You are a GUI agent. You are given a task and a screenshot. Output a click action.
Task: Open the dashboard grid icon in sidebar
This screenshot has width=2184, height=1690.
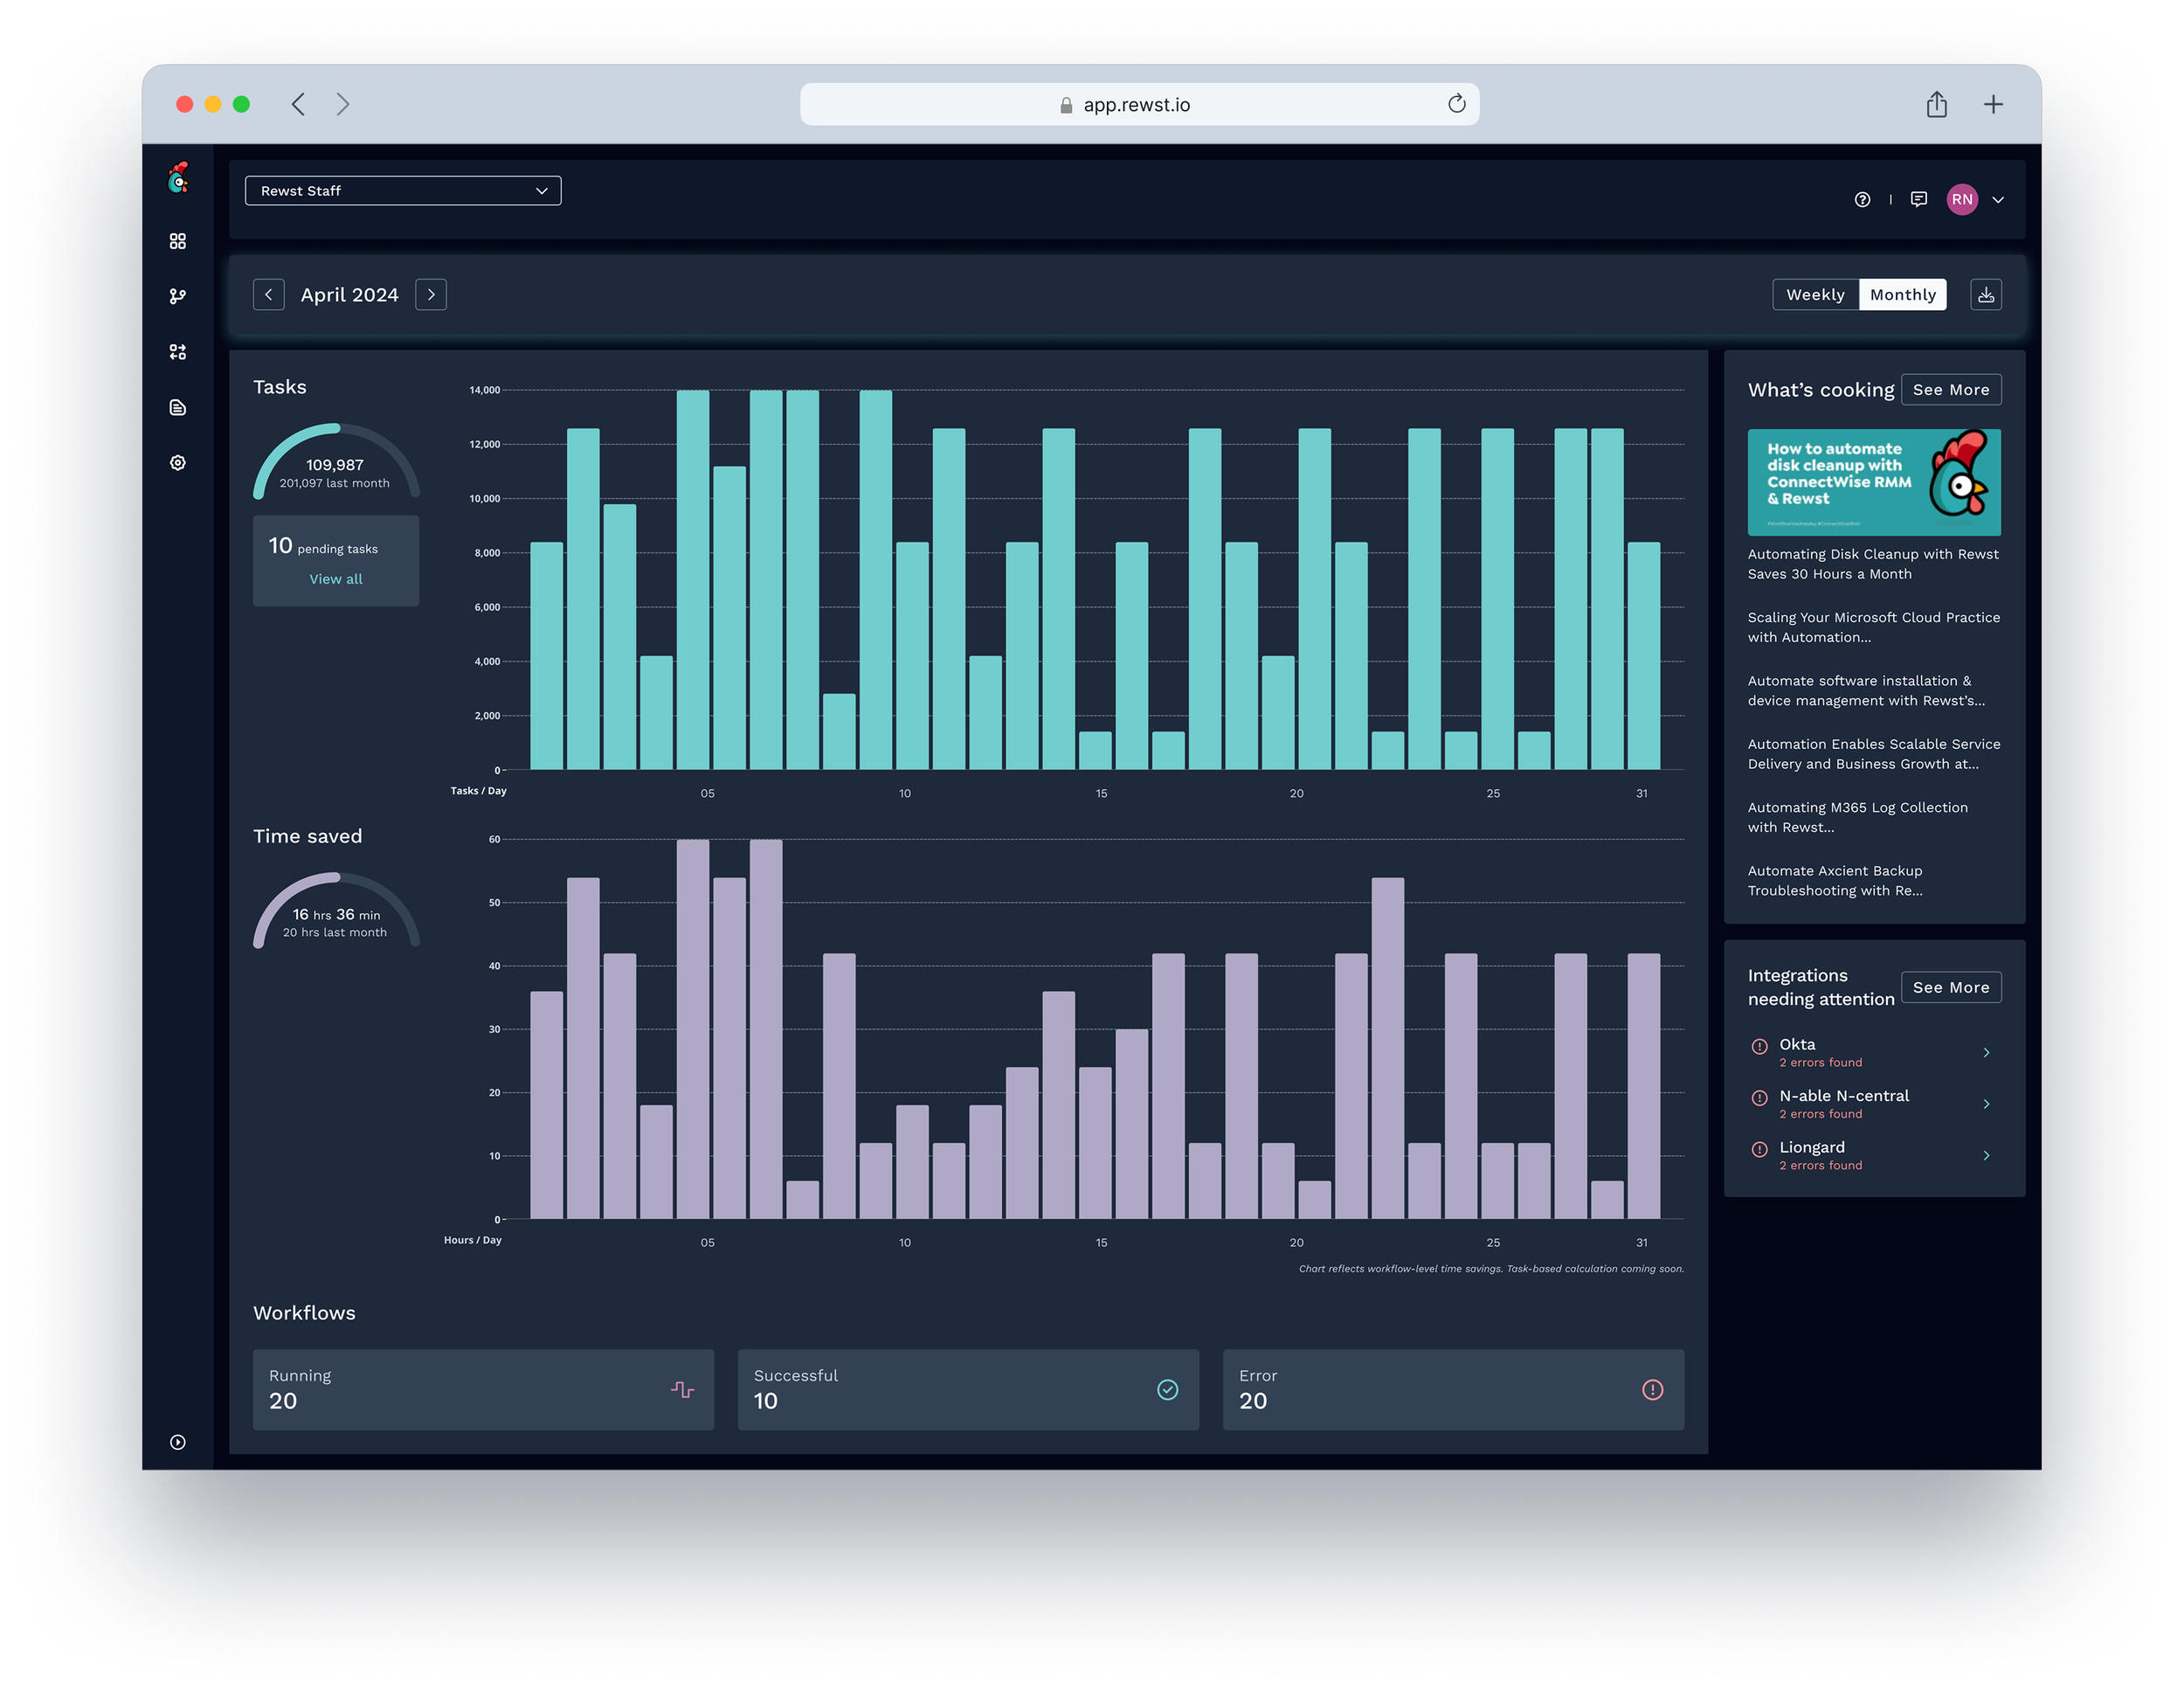coord(178,241)
